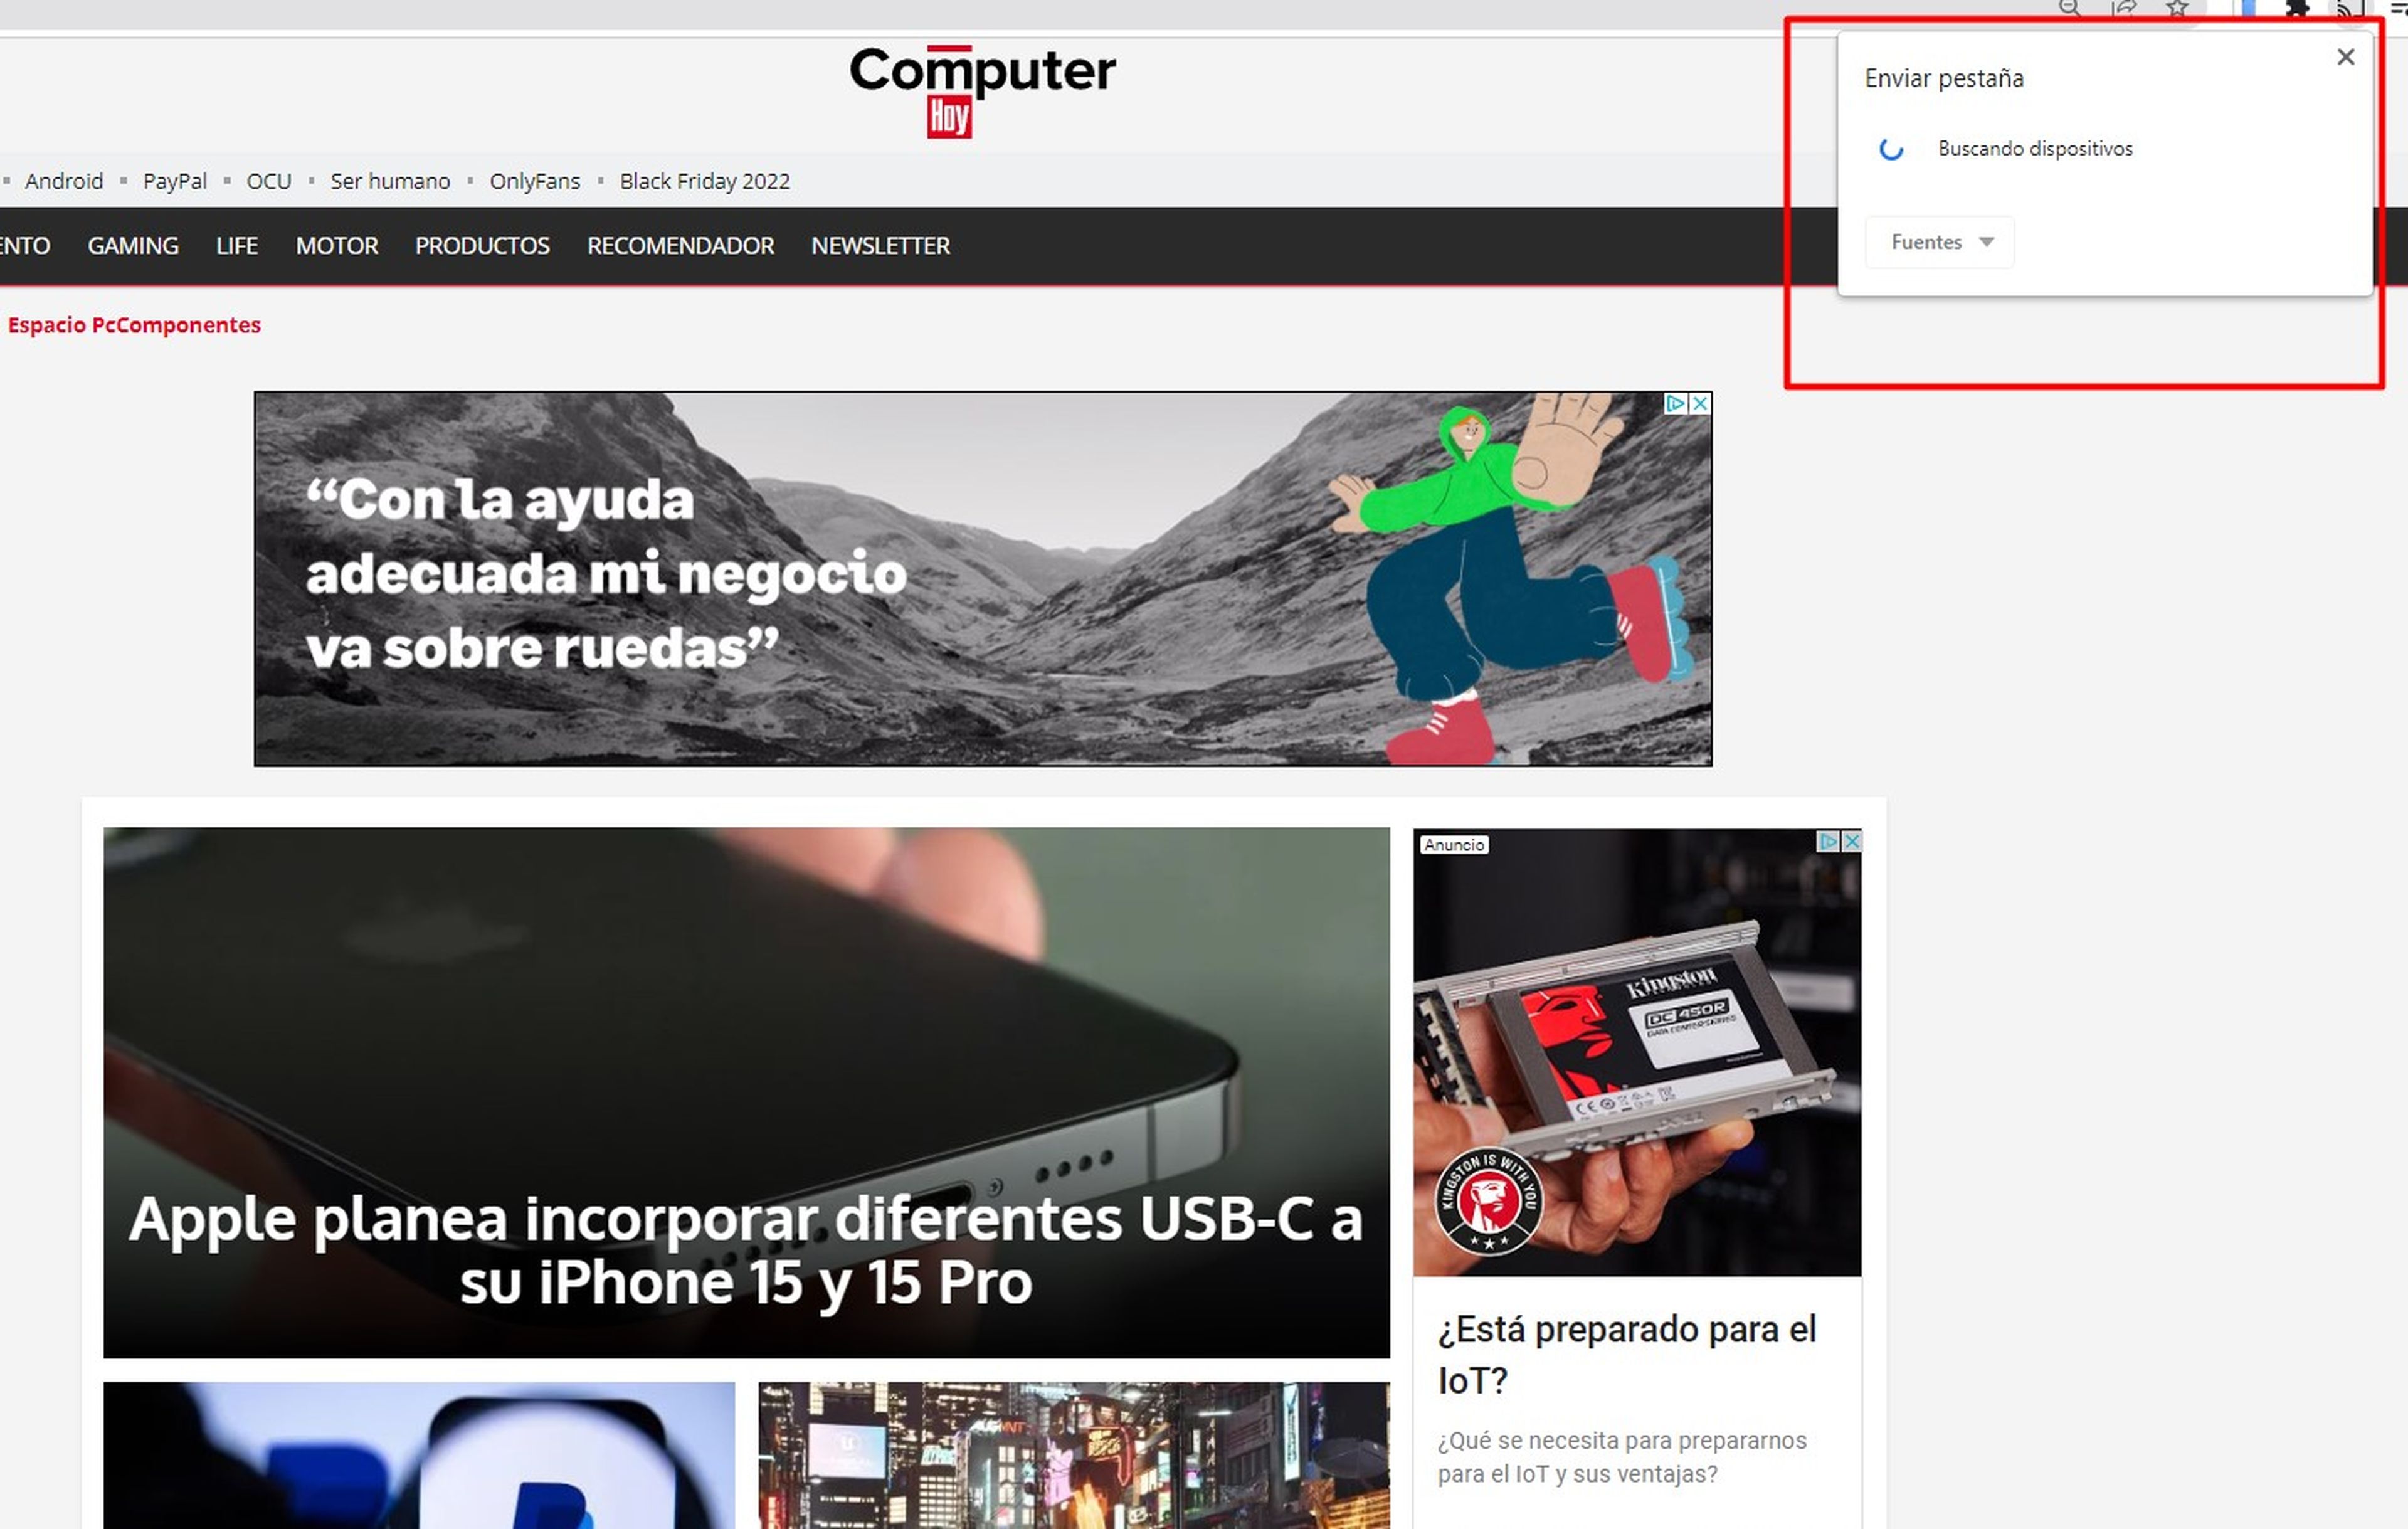Go to the MOTOR section
2408x1529 pixels.
coord(337,246)
